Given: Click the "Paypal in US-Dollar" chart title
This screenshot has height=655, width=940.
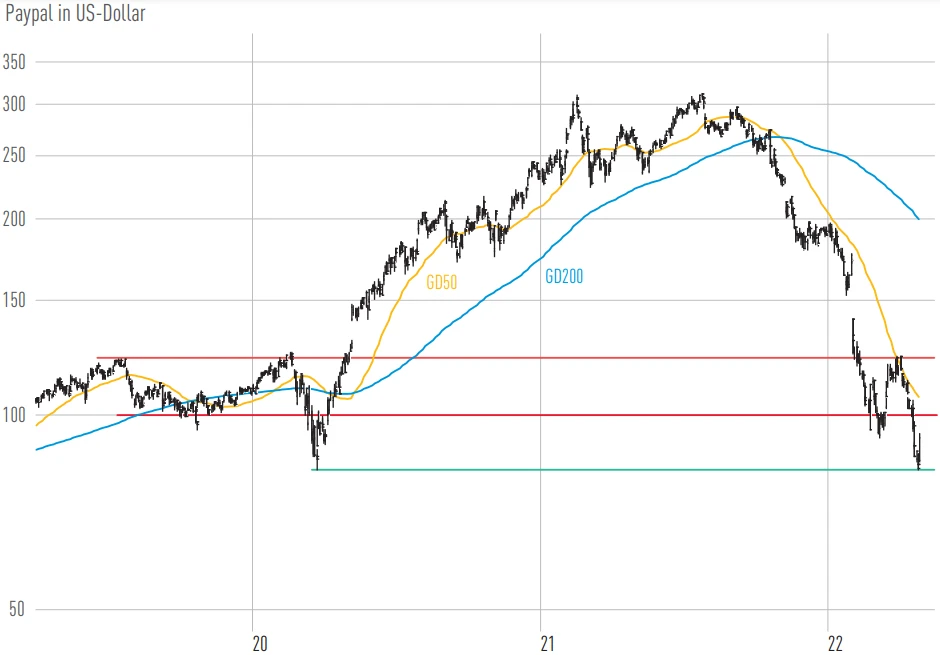Looking at the screenshot, I should coord(76,14).
